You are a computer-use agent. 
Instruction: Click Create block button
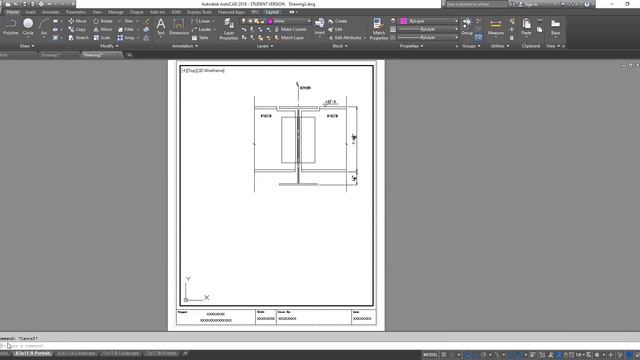tap(338, 21)
